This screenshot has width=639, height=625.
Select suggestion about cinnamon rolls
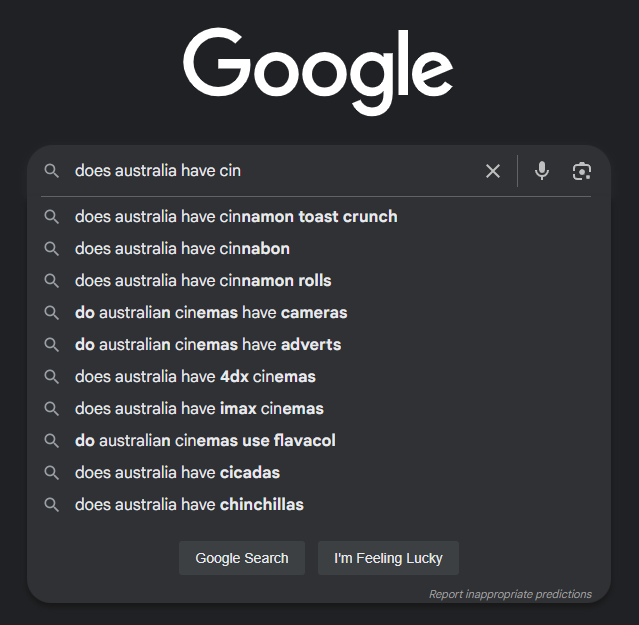203,281
